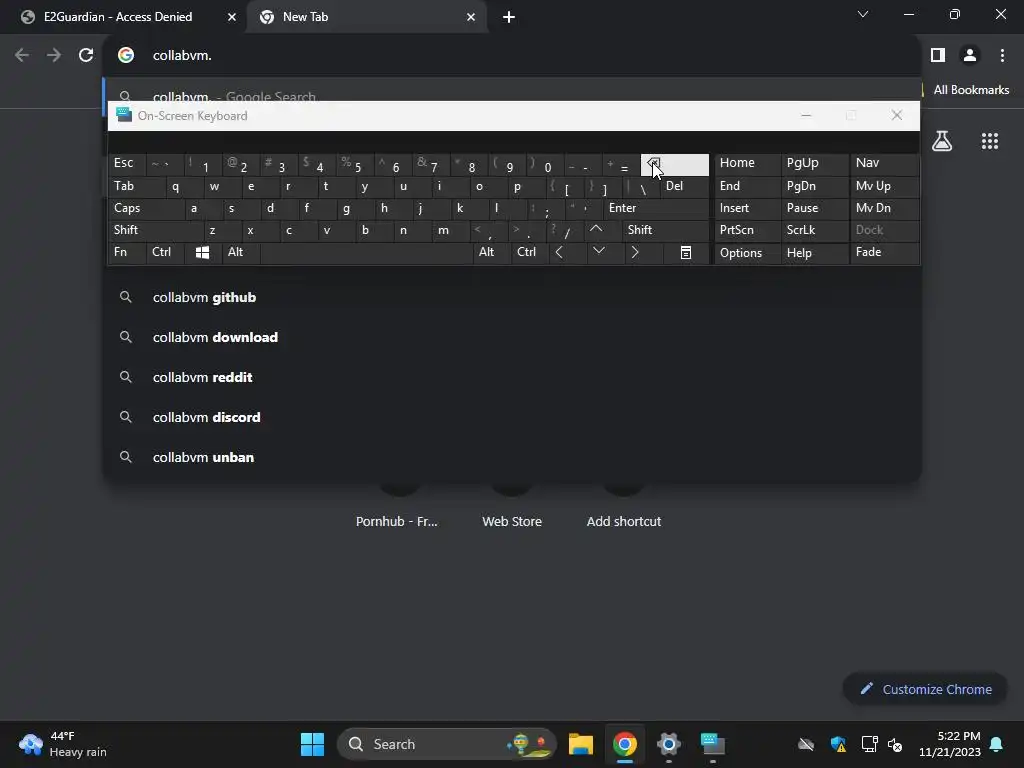The height and width of the screenshot is (768, 1024).
Task: Reload the page with the refresh icon
Action: [x=86, y=56]
